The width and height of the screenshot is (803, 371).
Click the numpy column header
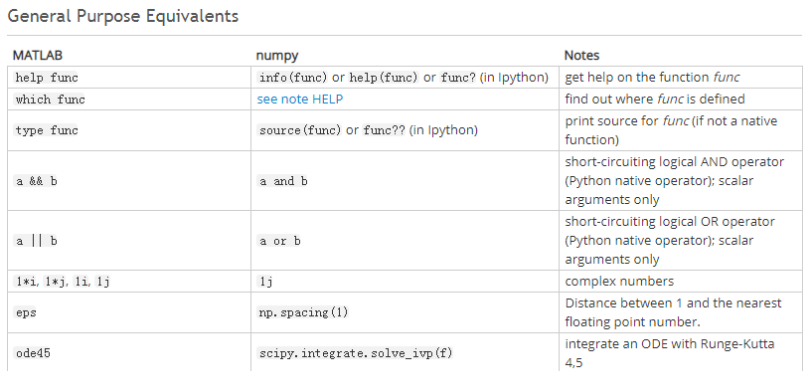tap(277, 55)
